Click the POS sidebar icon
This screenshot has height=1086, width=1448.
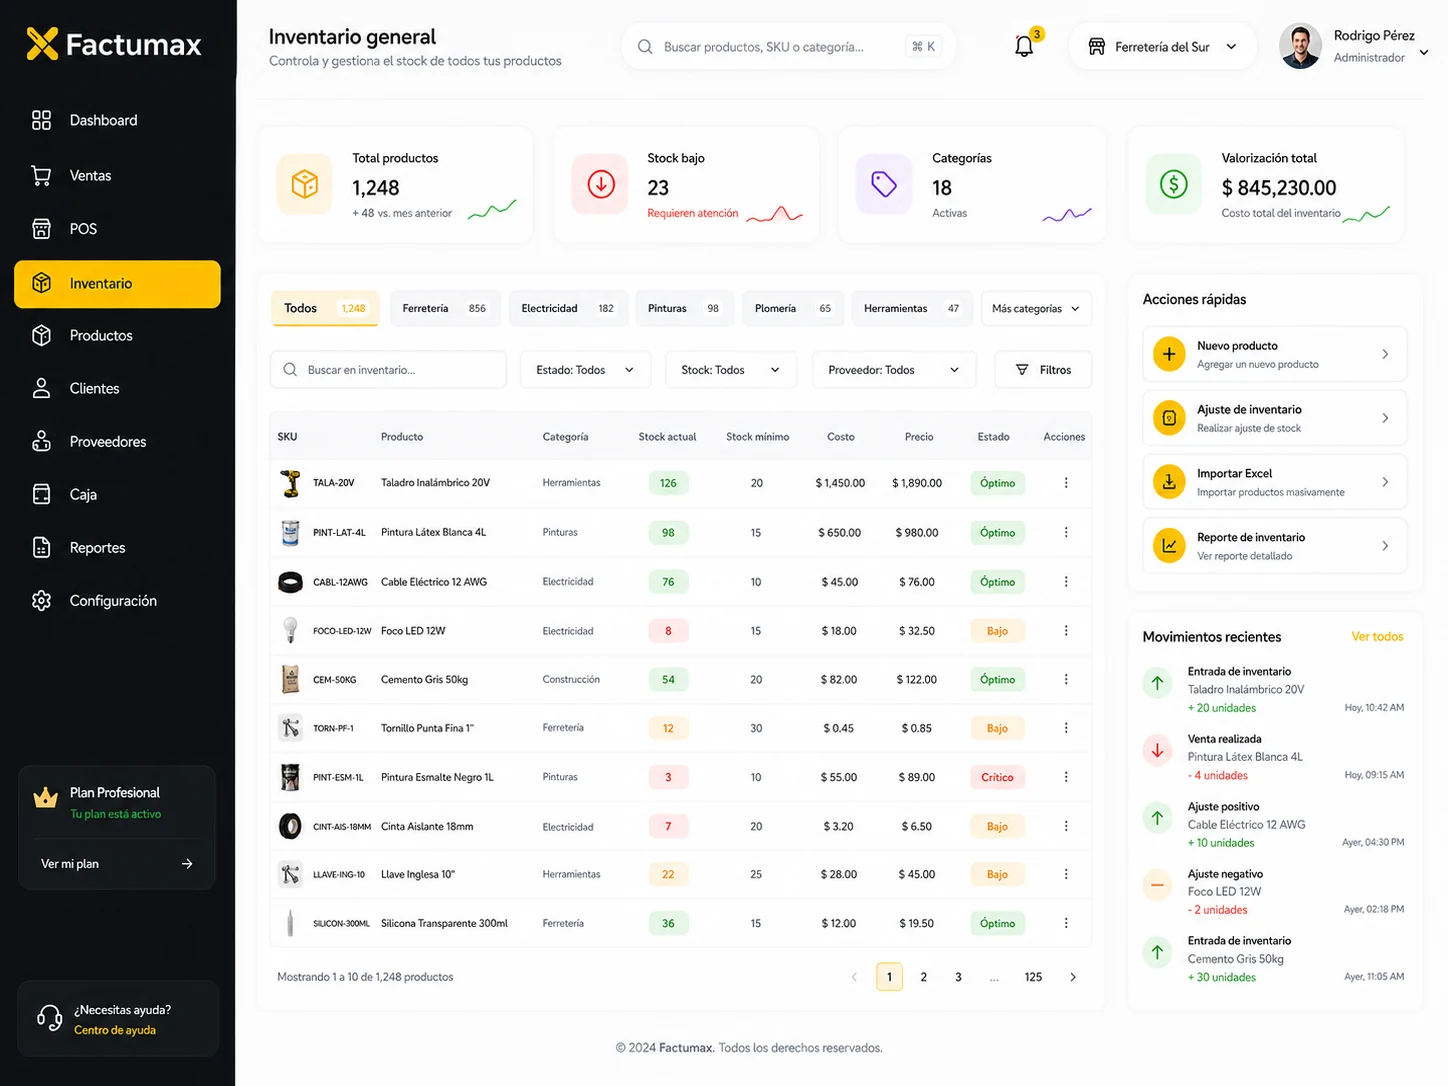[41, 229]
